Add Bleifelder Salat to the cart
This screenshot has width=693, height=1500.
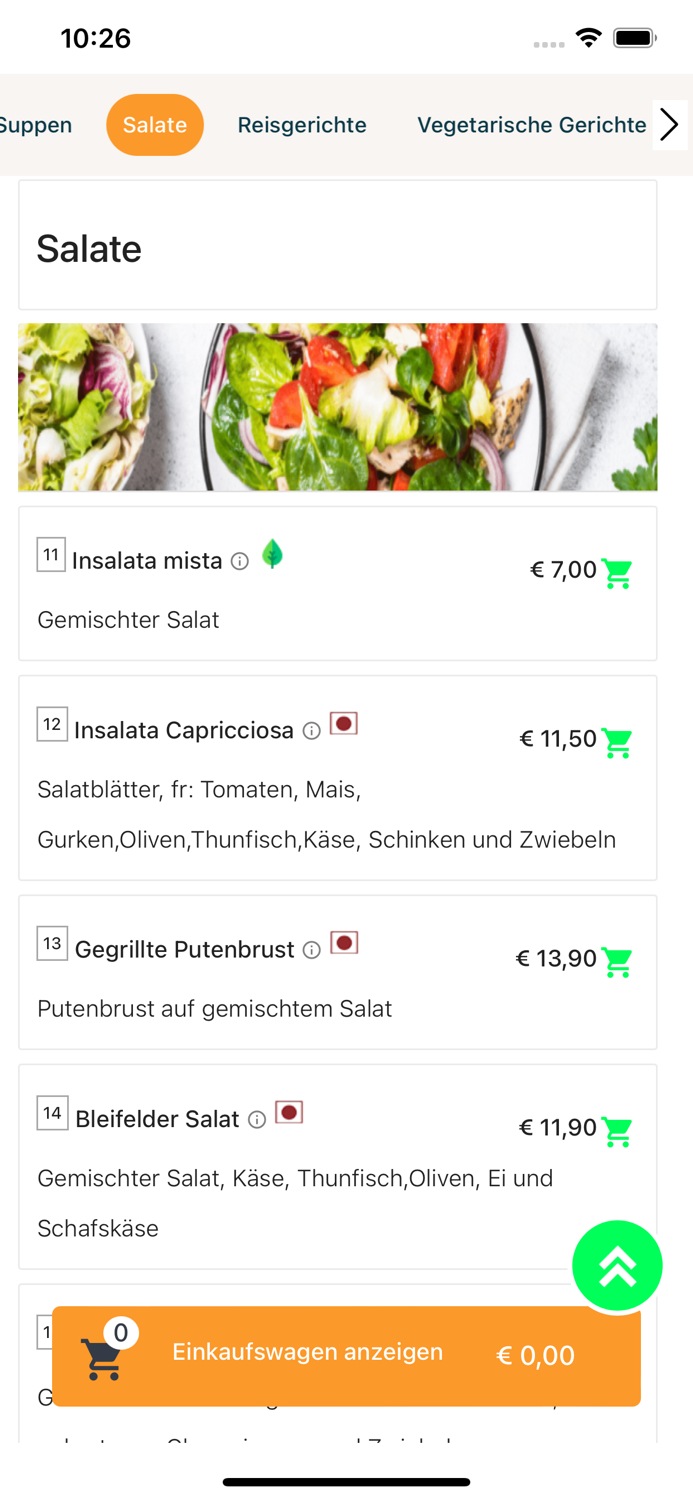click(x=618, y=1132)
